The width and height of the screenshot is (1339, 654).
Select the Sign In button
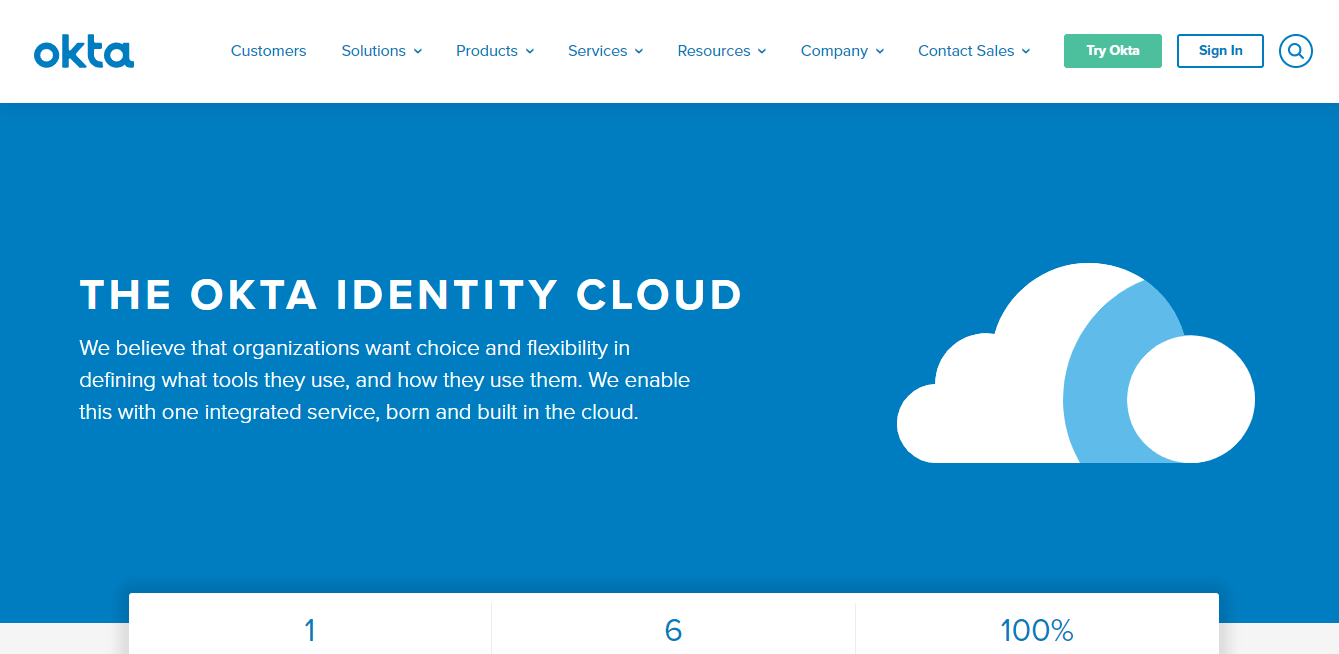click(1220, 51)
